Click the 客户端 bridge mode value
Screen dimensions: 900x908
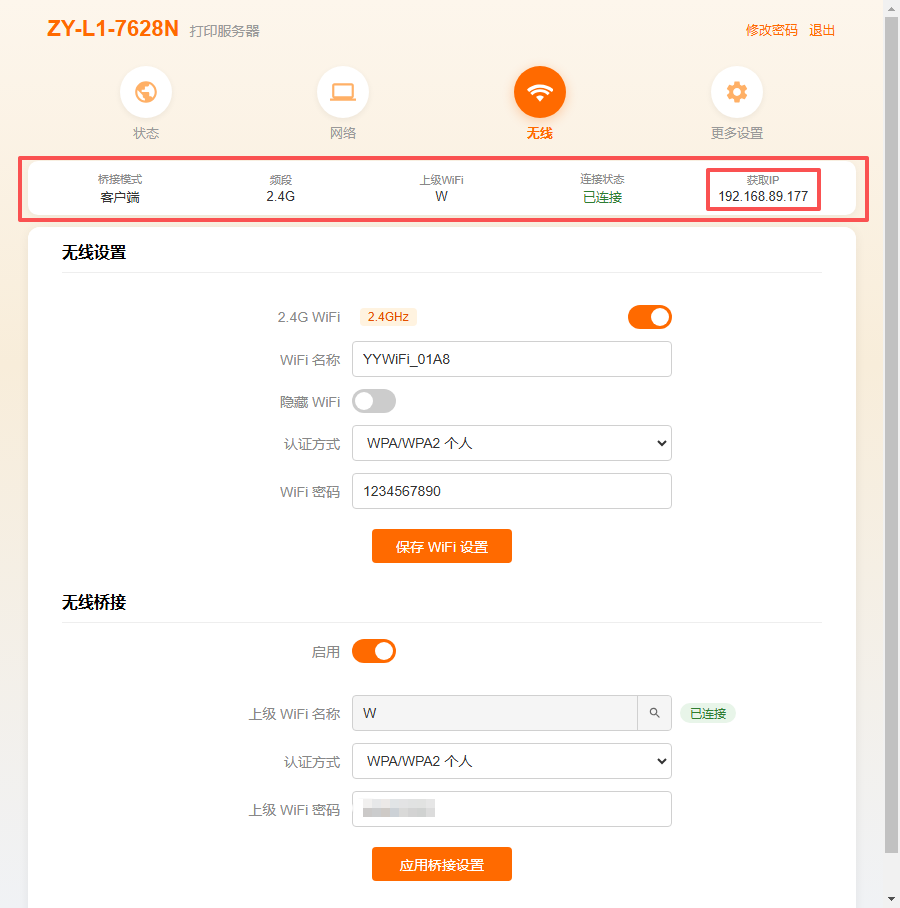coord(120,197)
